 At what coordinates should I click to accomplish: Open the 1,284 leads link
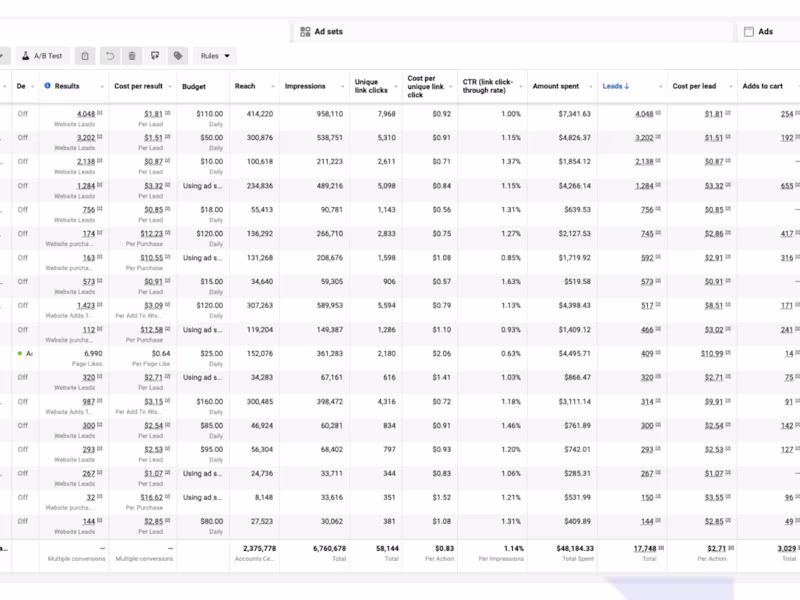(x=644, y=186)
